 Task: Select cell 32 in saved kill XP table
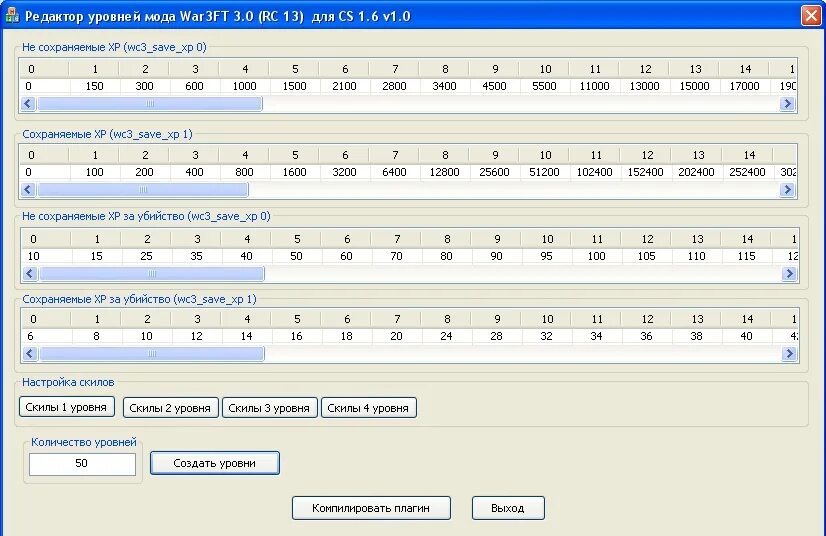coord(546,336)
